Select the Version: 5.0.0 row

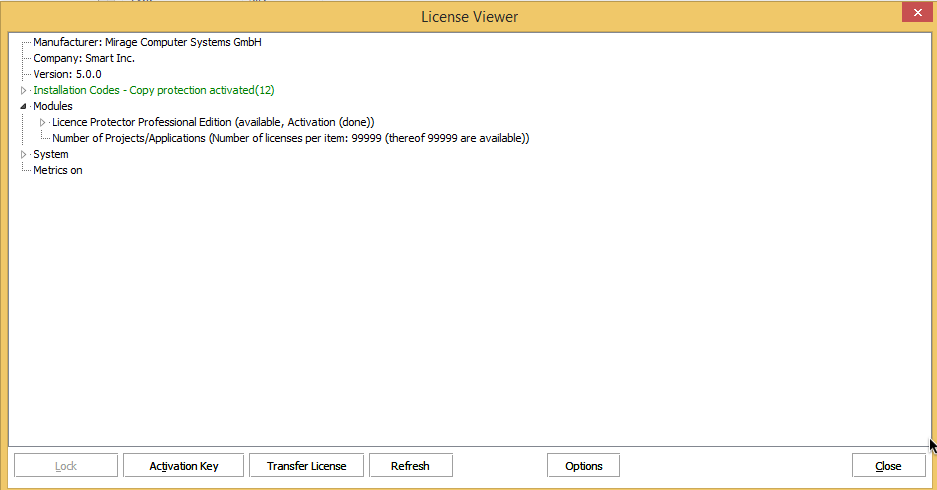click(67, 75)
